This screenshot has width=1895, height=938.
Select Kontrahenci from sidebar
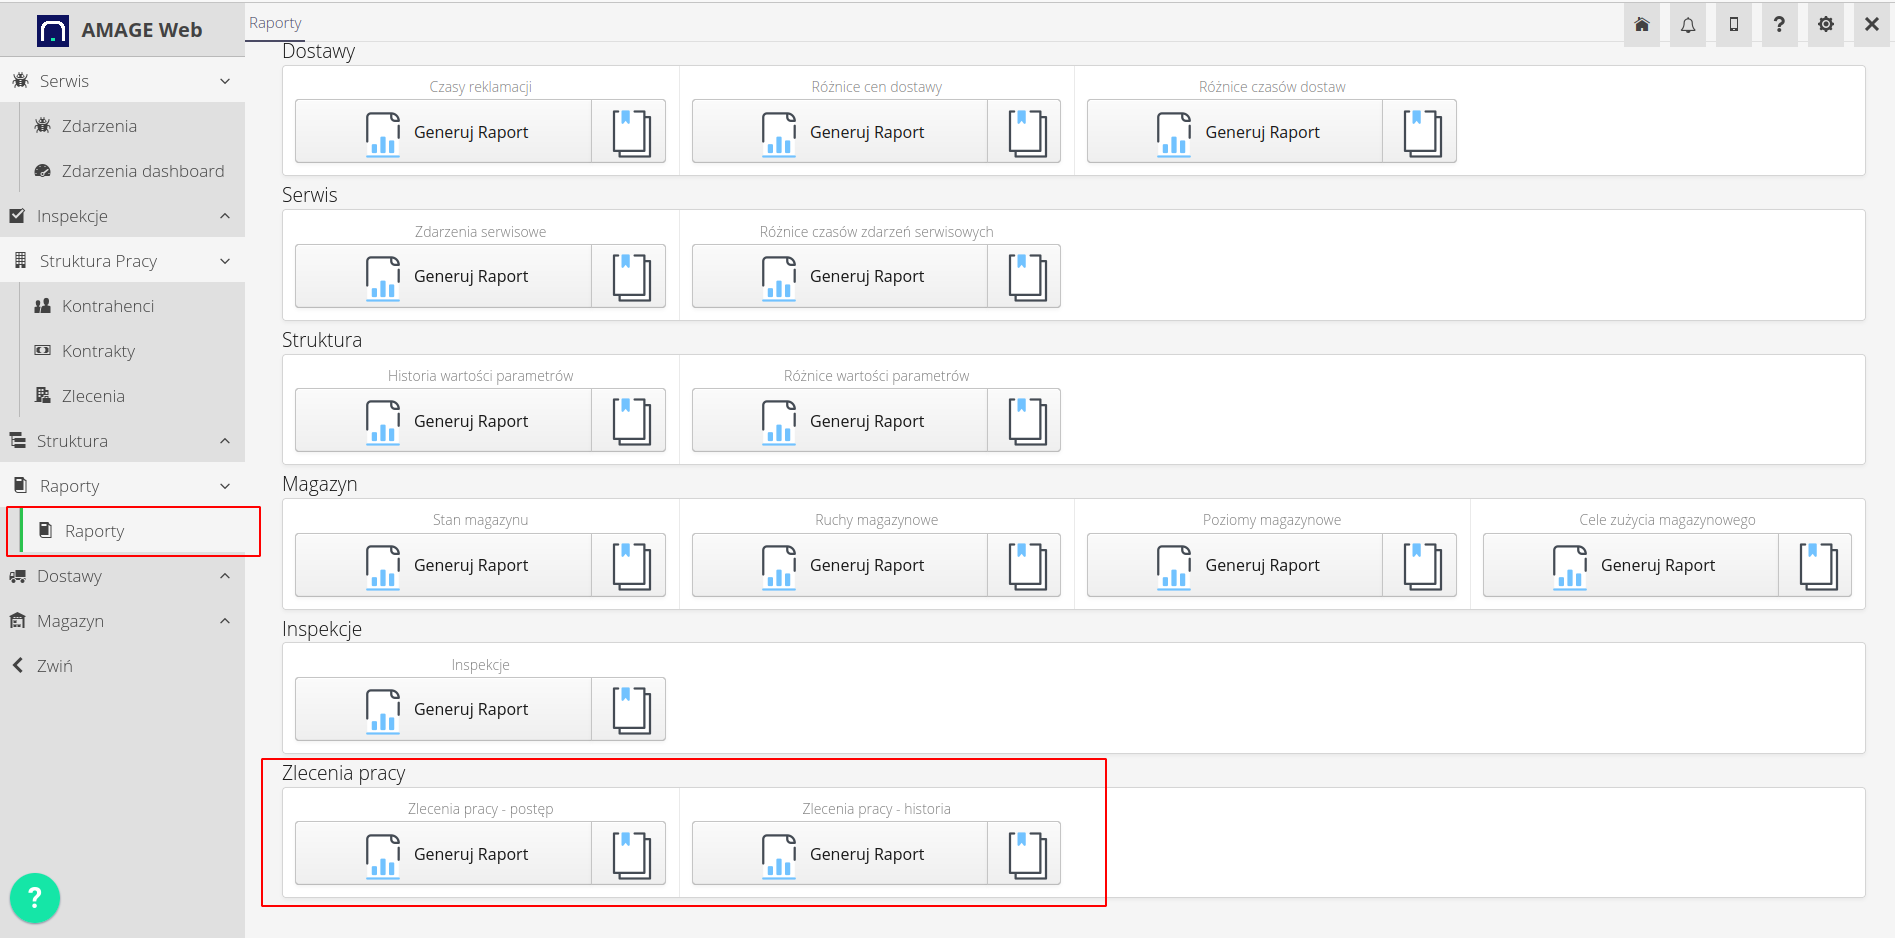click(x=108, y=306)
